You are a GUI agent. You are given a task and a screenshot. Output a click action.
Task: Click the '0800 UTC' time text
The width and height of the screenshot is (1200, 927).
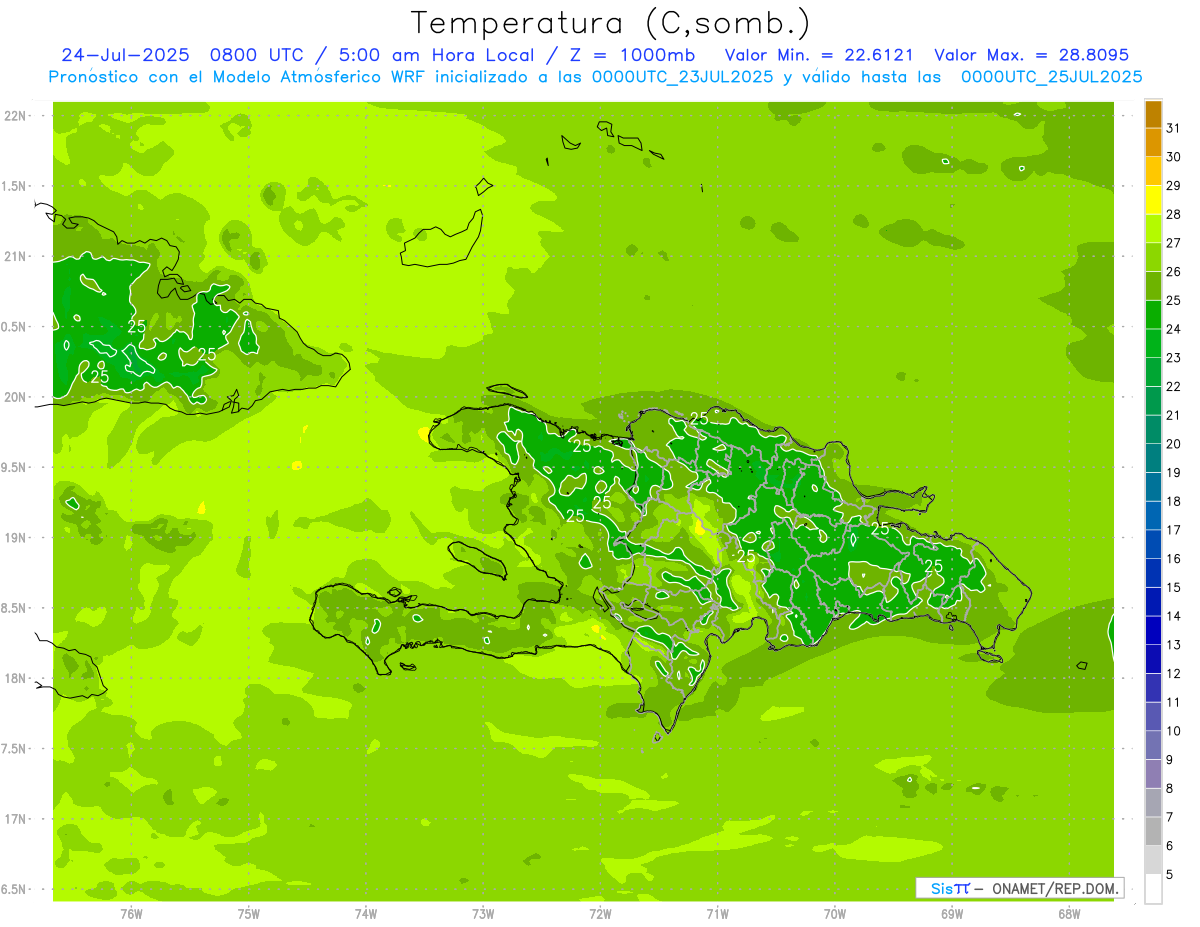point(260,55)
